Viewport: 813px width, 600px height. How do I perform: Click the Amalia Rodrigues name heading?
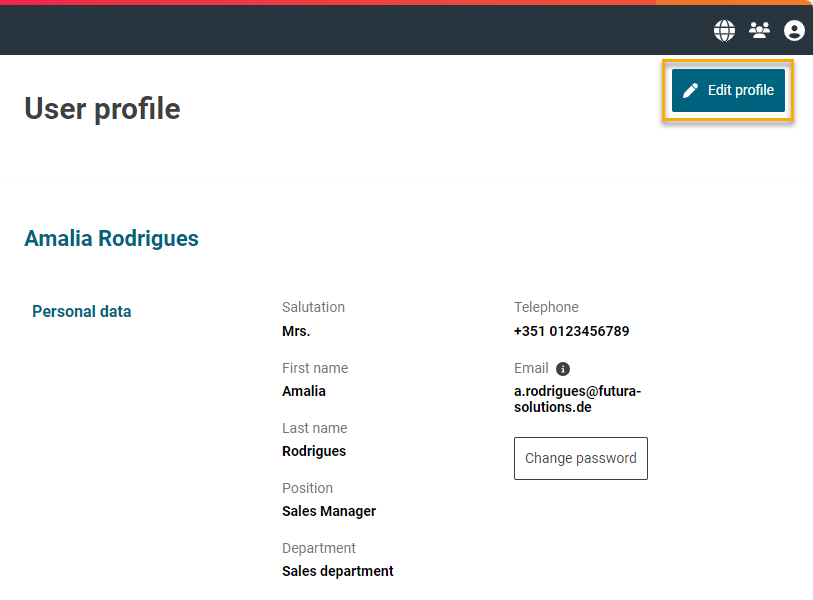click(111, 238)
